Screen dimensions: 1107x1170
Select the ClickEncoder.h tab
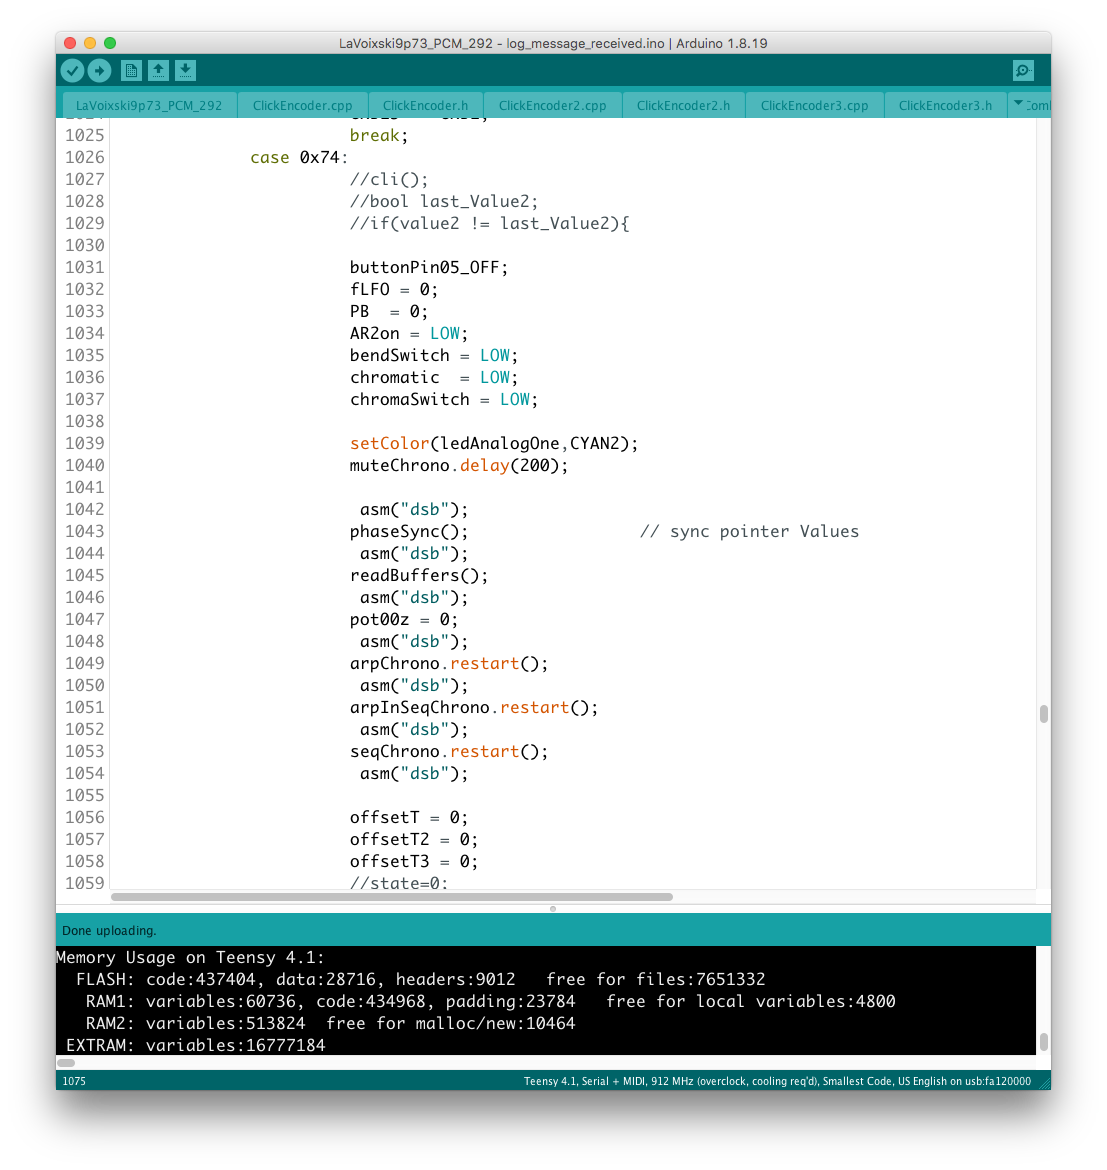coord(425,105)
